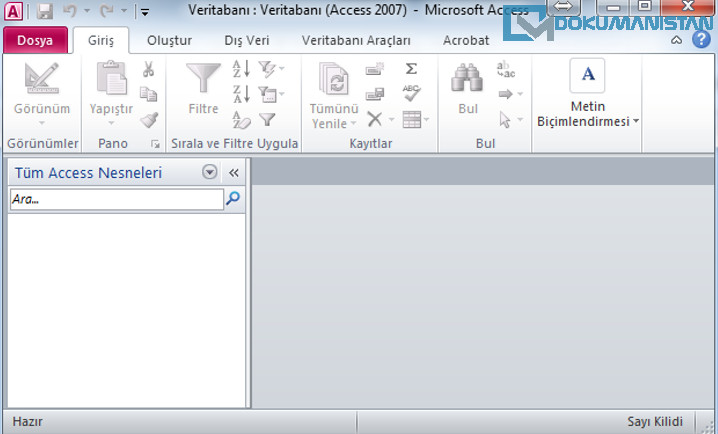Open the Advanced filter options dropdown
Image resolution: width=718 pixels, height=434 pixels.
point(272,94)
